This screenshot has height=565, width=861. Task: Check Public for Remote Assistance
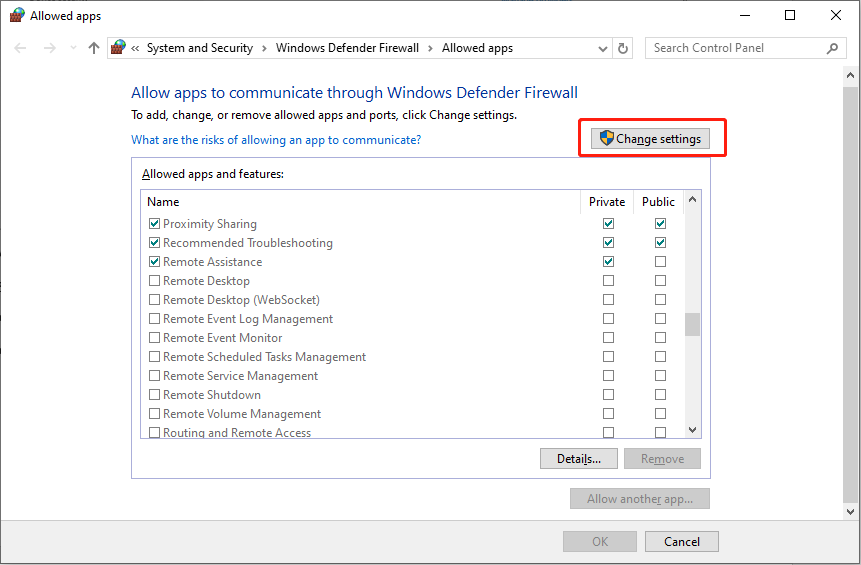point(661,261)
